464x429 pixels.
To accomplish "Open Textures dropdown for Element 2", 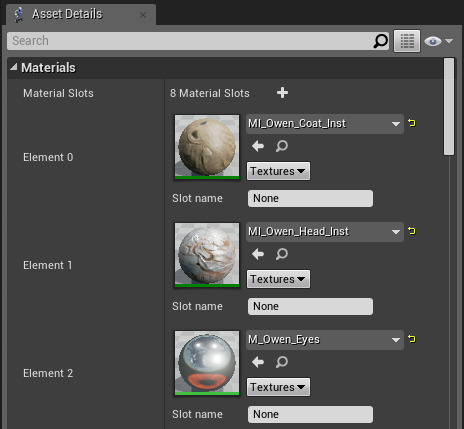I will [x=278, y=387].
